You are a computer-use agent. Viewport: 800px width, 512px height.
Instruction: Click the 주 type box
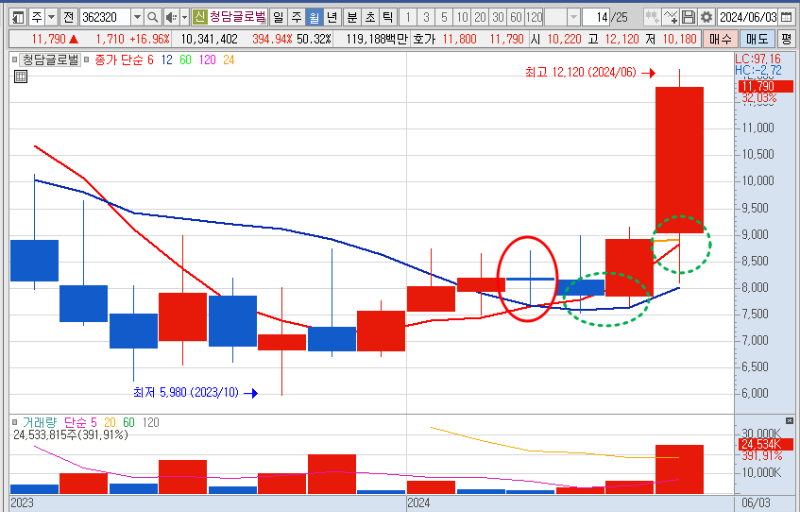pyautogui.click(x=37, y=17)
